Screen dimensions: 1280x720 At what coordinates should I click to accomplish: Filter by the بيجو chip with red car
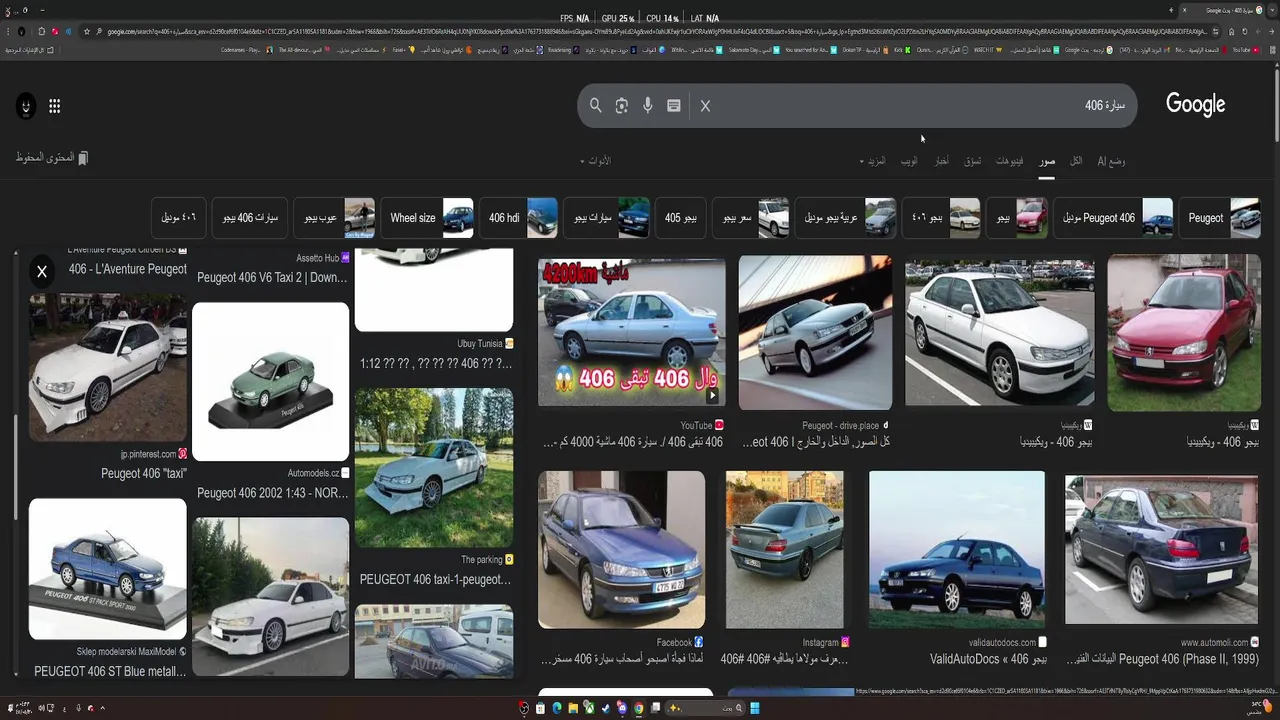point(1017,218)
